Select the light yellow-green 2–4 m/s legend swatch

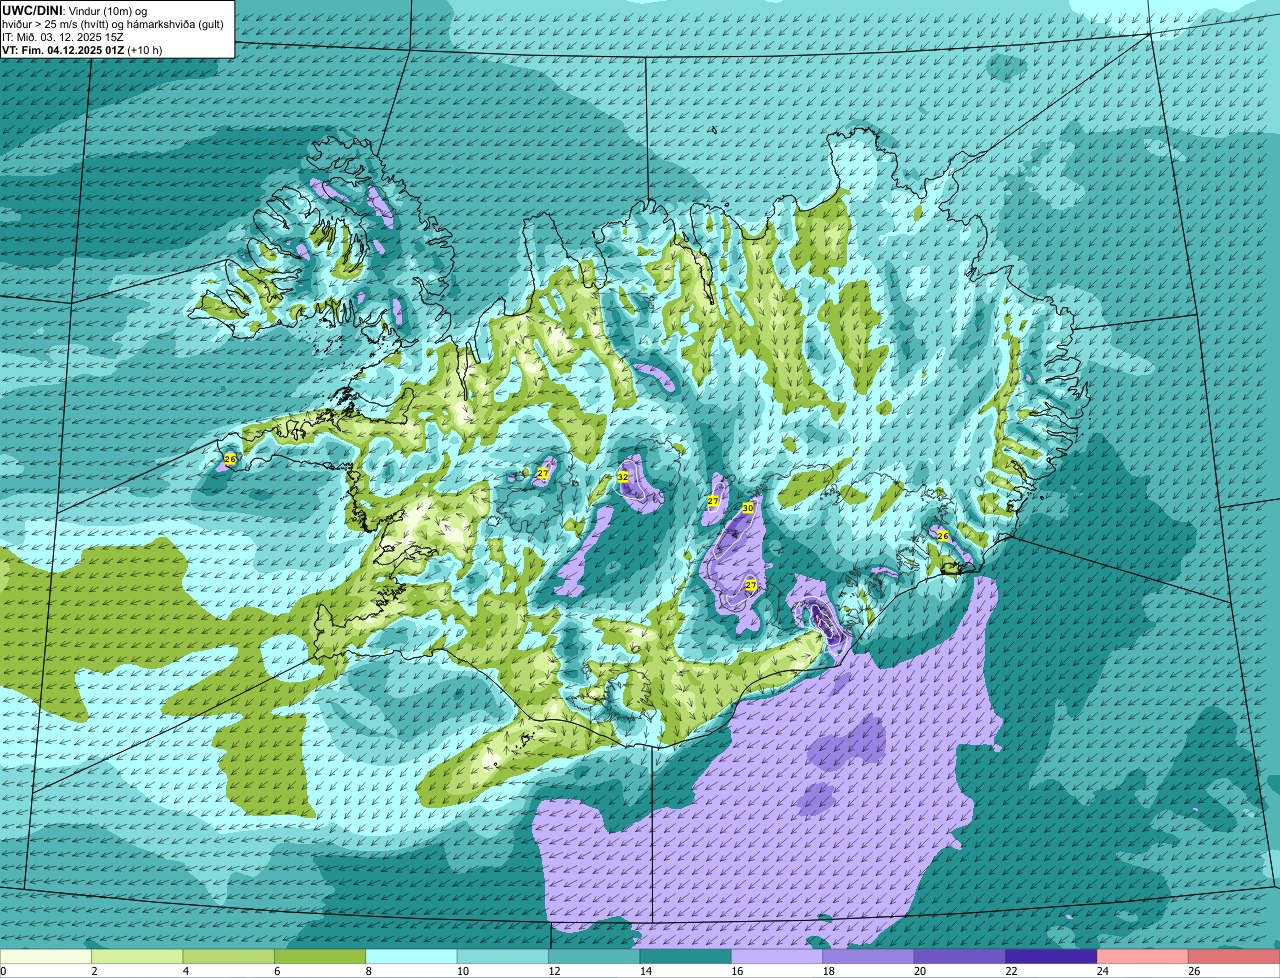pyautogui.click(x=138, y=956)
